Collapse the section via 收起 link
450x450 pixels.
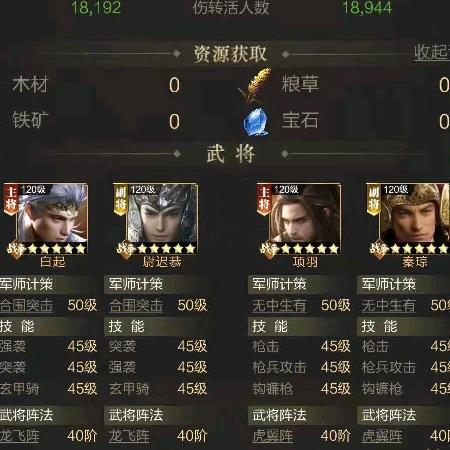coord(432,53)
